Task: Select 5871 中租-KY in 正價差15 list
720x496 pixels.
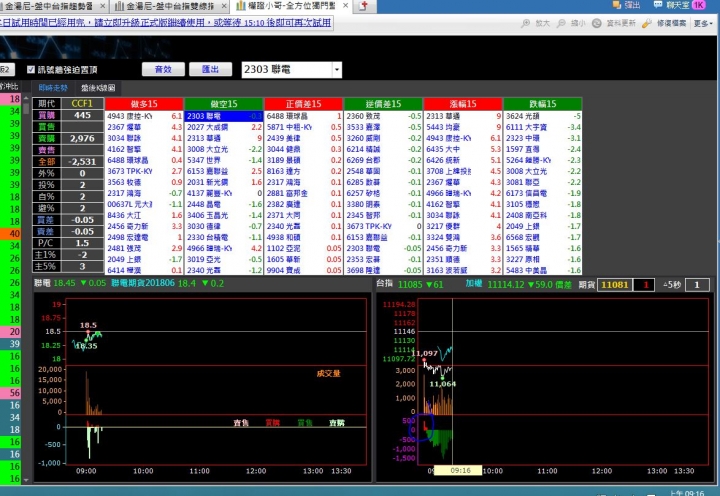Action: [x=304, y=127]
